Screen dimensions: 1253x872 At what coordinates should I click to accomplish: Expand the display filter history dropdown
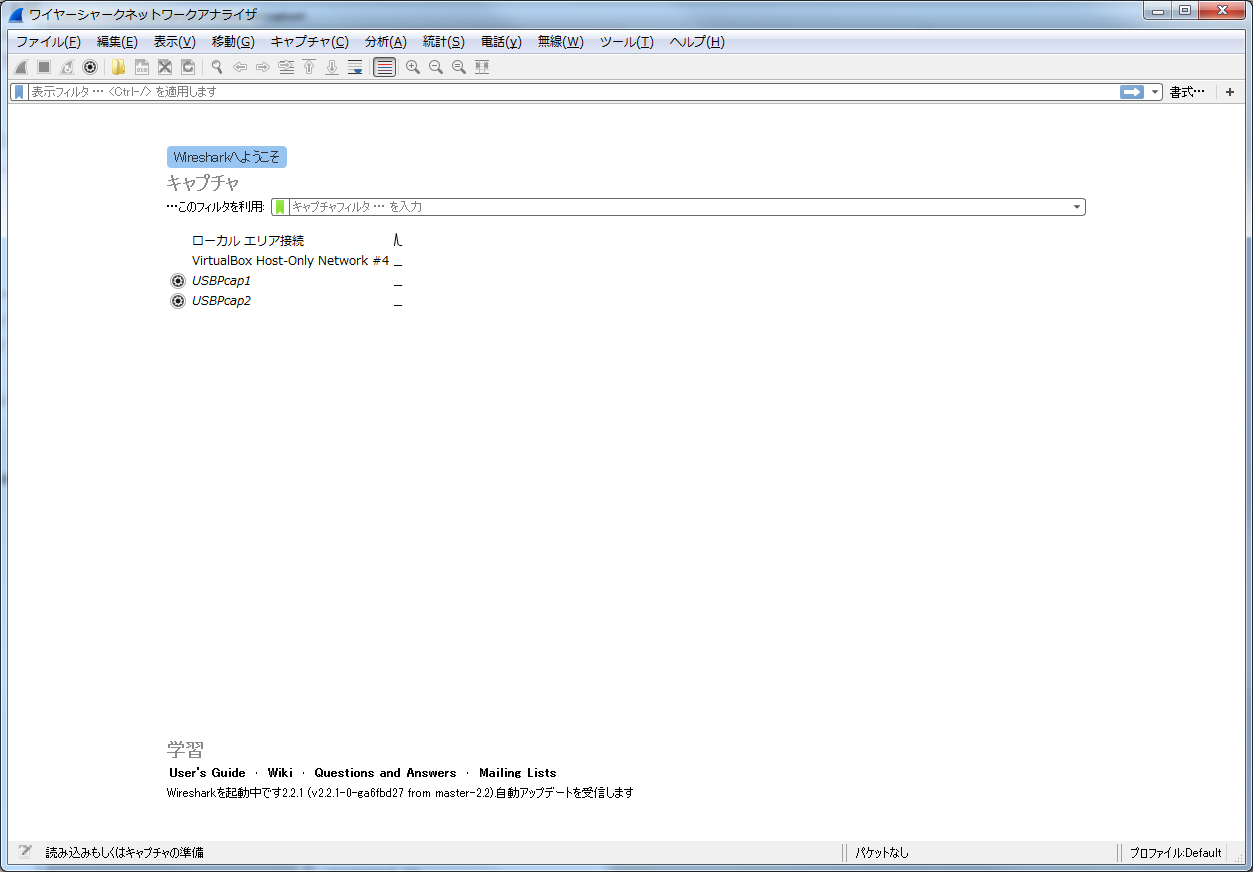pos(1155,92)
